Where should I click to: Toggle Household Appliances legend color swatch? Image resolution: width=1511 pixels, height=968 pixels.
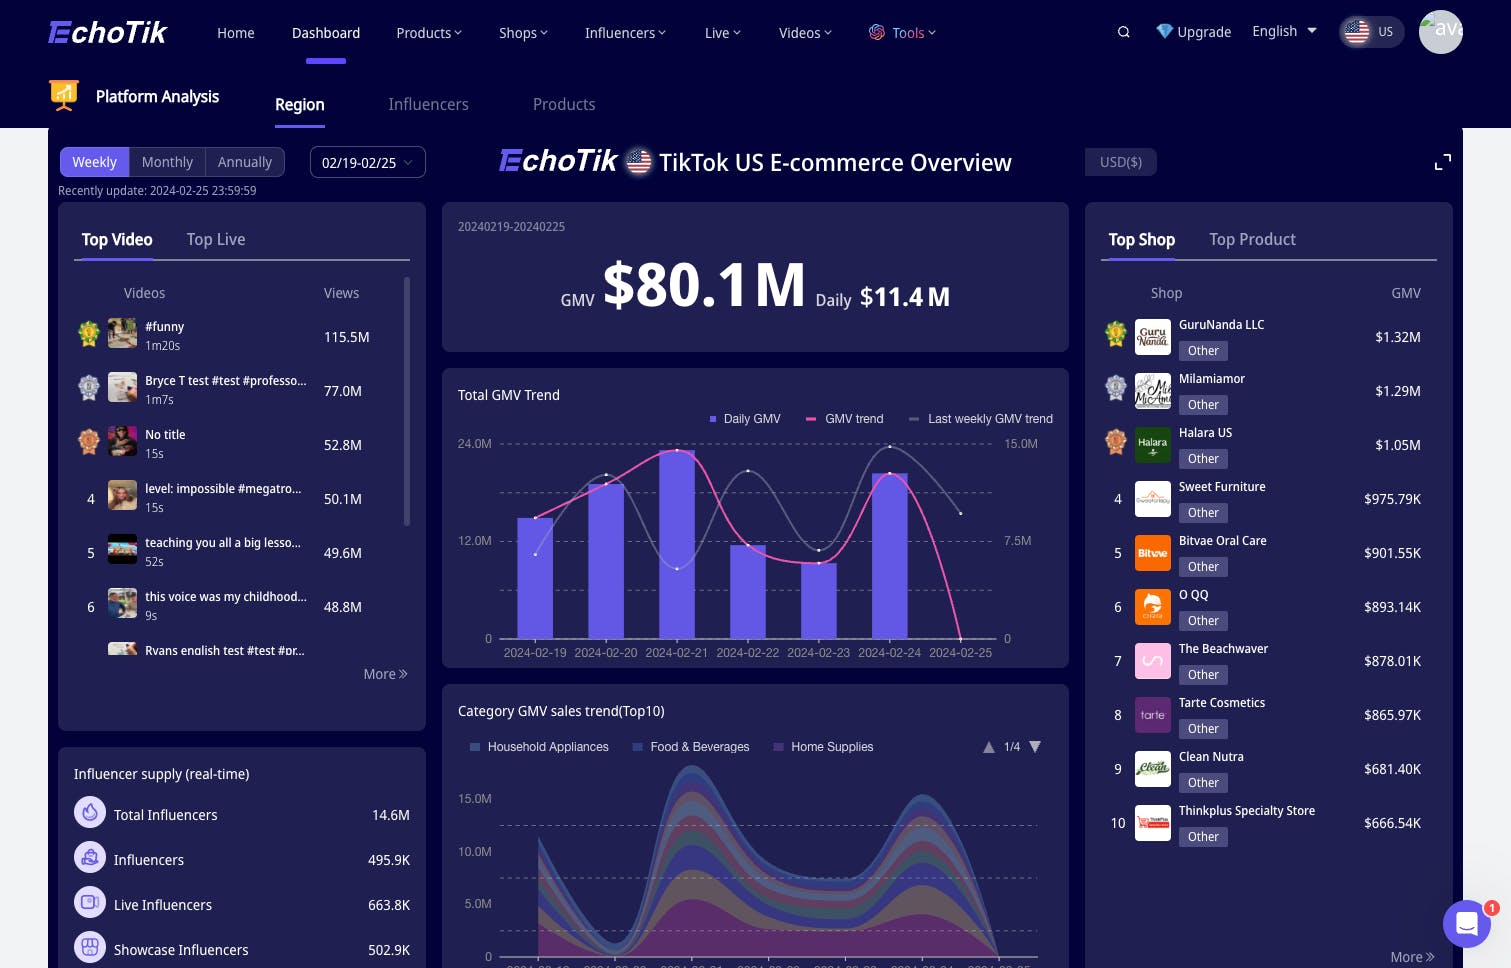tap(476, 747)
